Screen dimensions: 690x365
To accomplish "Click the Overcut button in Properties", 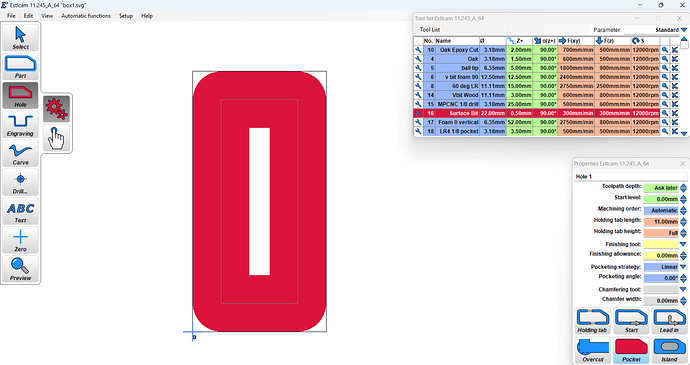I will click(x=592, y=350).
